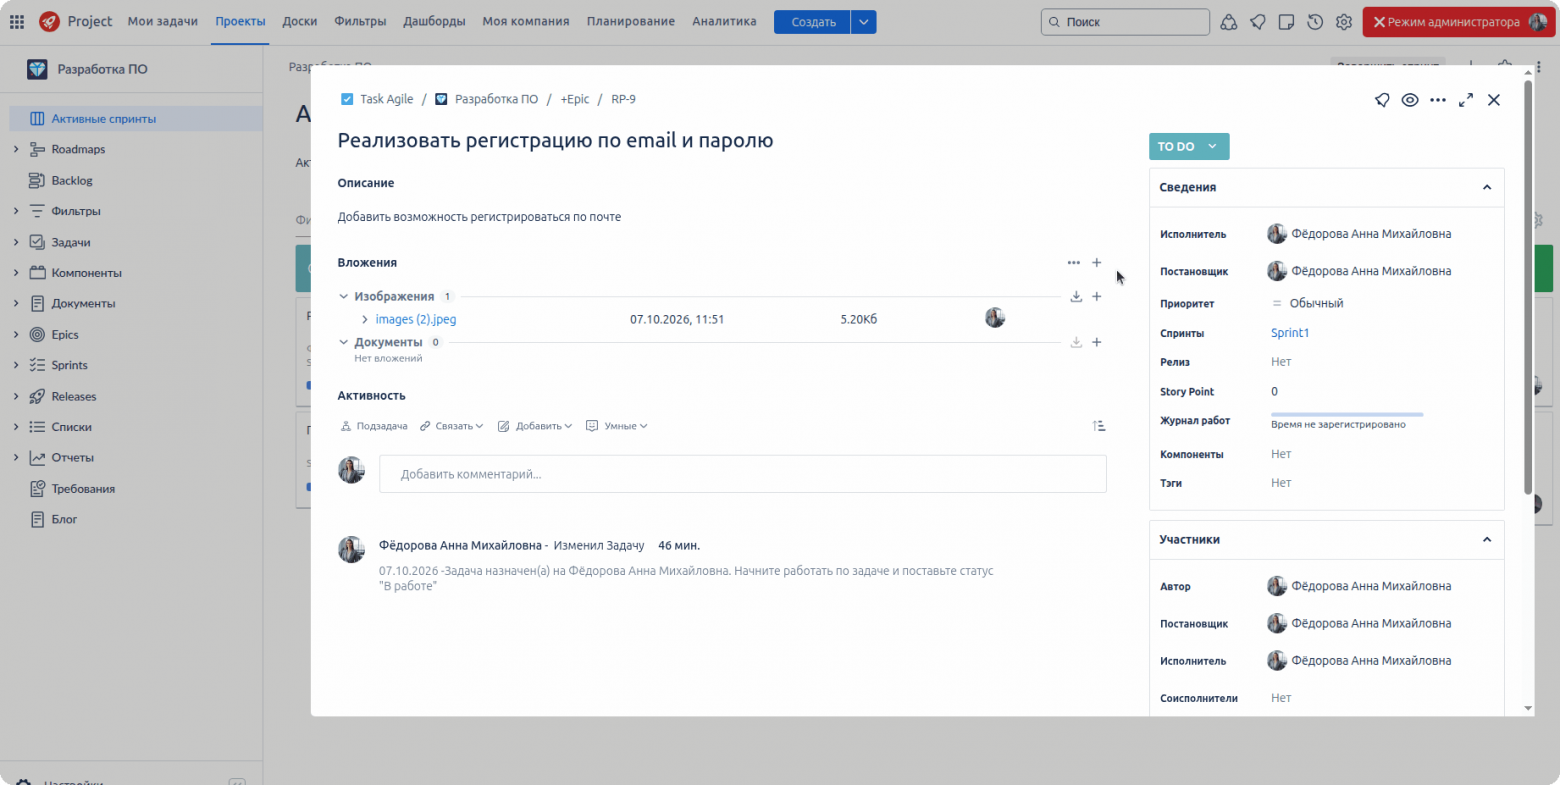Open the settings gear in top bar
Image resolution: width=1560 pixels, height=785 pixels.
coord(1344,22)
